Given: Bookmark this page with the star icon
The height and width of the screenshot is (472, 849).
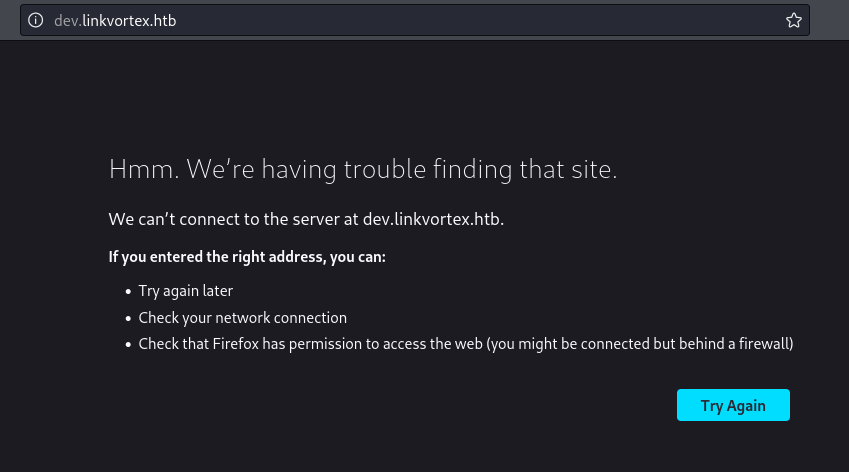Looking at the screenshot, I should point(794,20).
